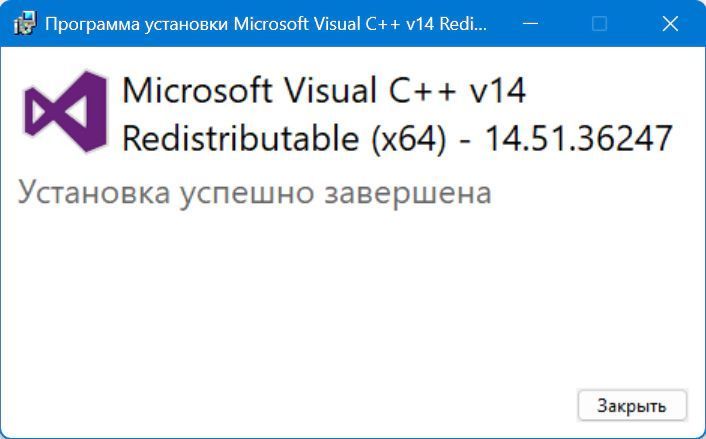Click the (x64) architecture label

[409, 139]
